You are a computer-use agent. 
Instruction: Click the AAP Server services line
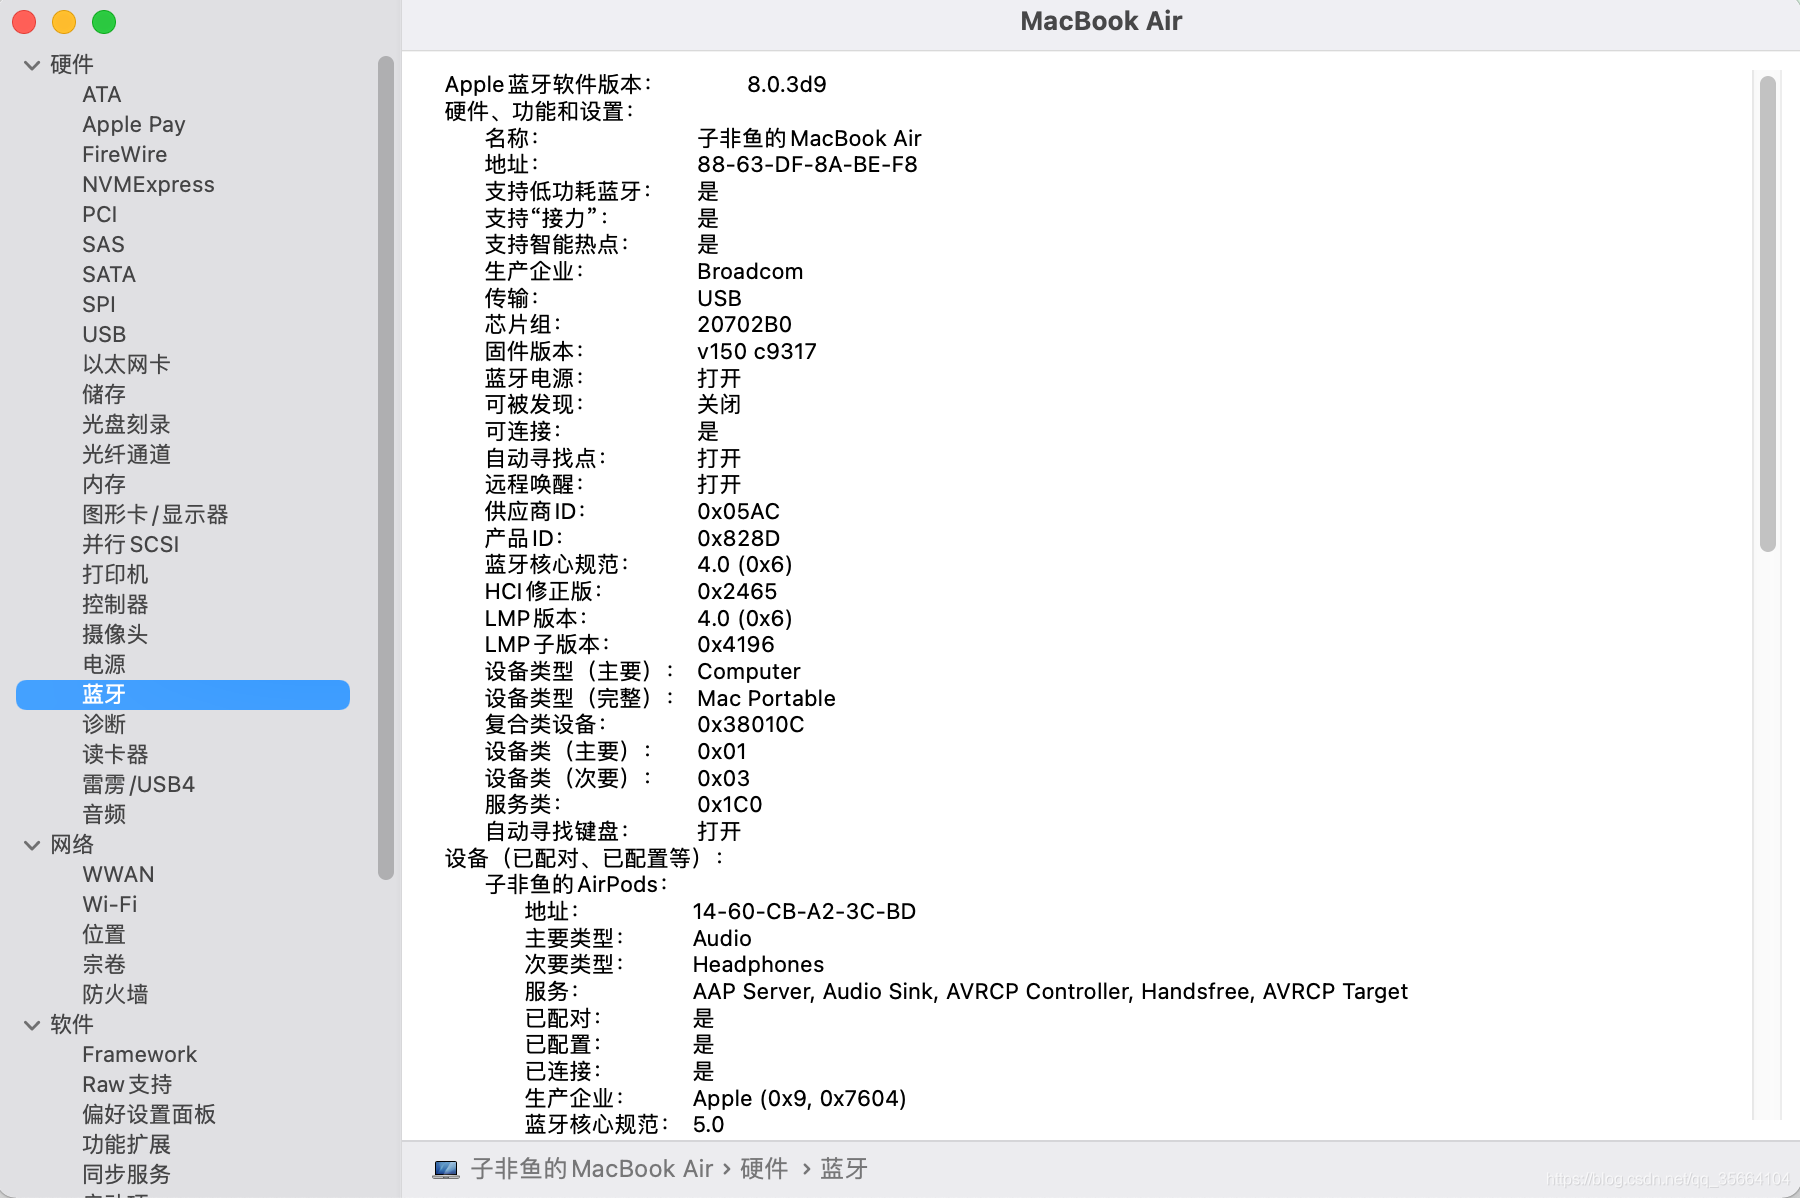pyautogui.click(x=1050, y=992)
